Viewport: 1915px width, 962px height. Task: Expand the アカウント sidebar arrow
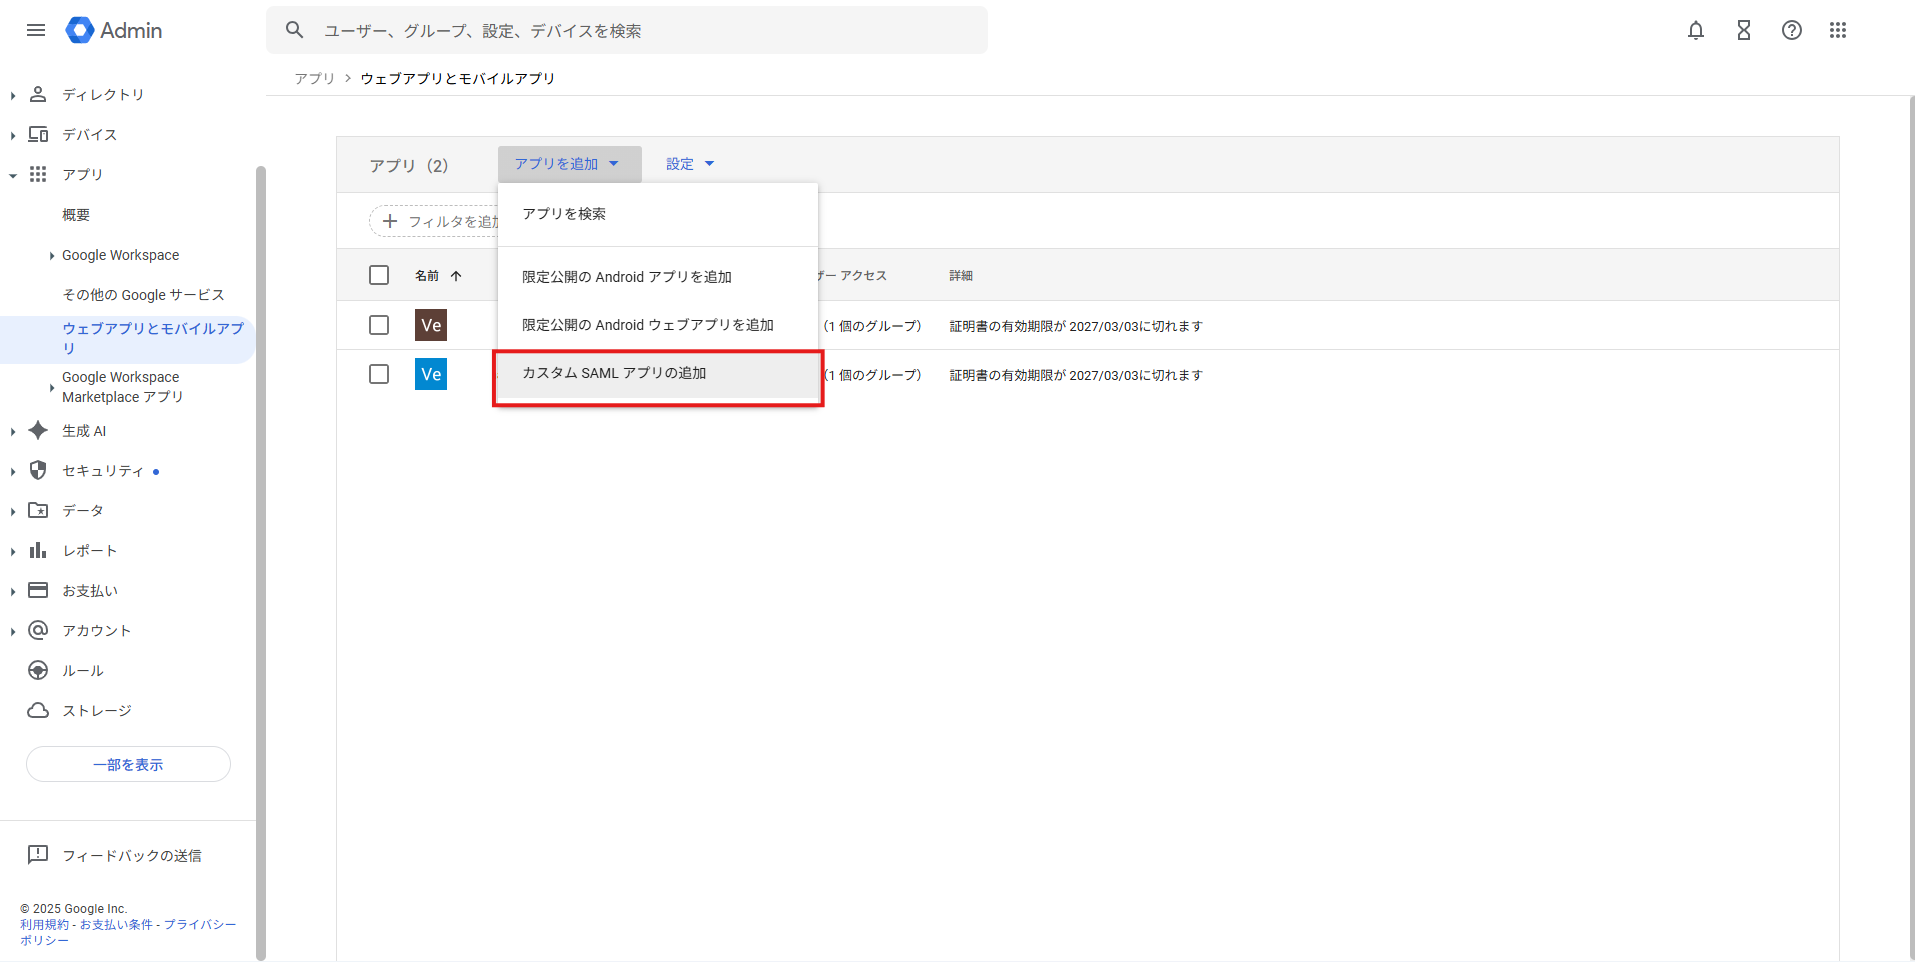click(x=13, y=631)
